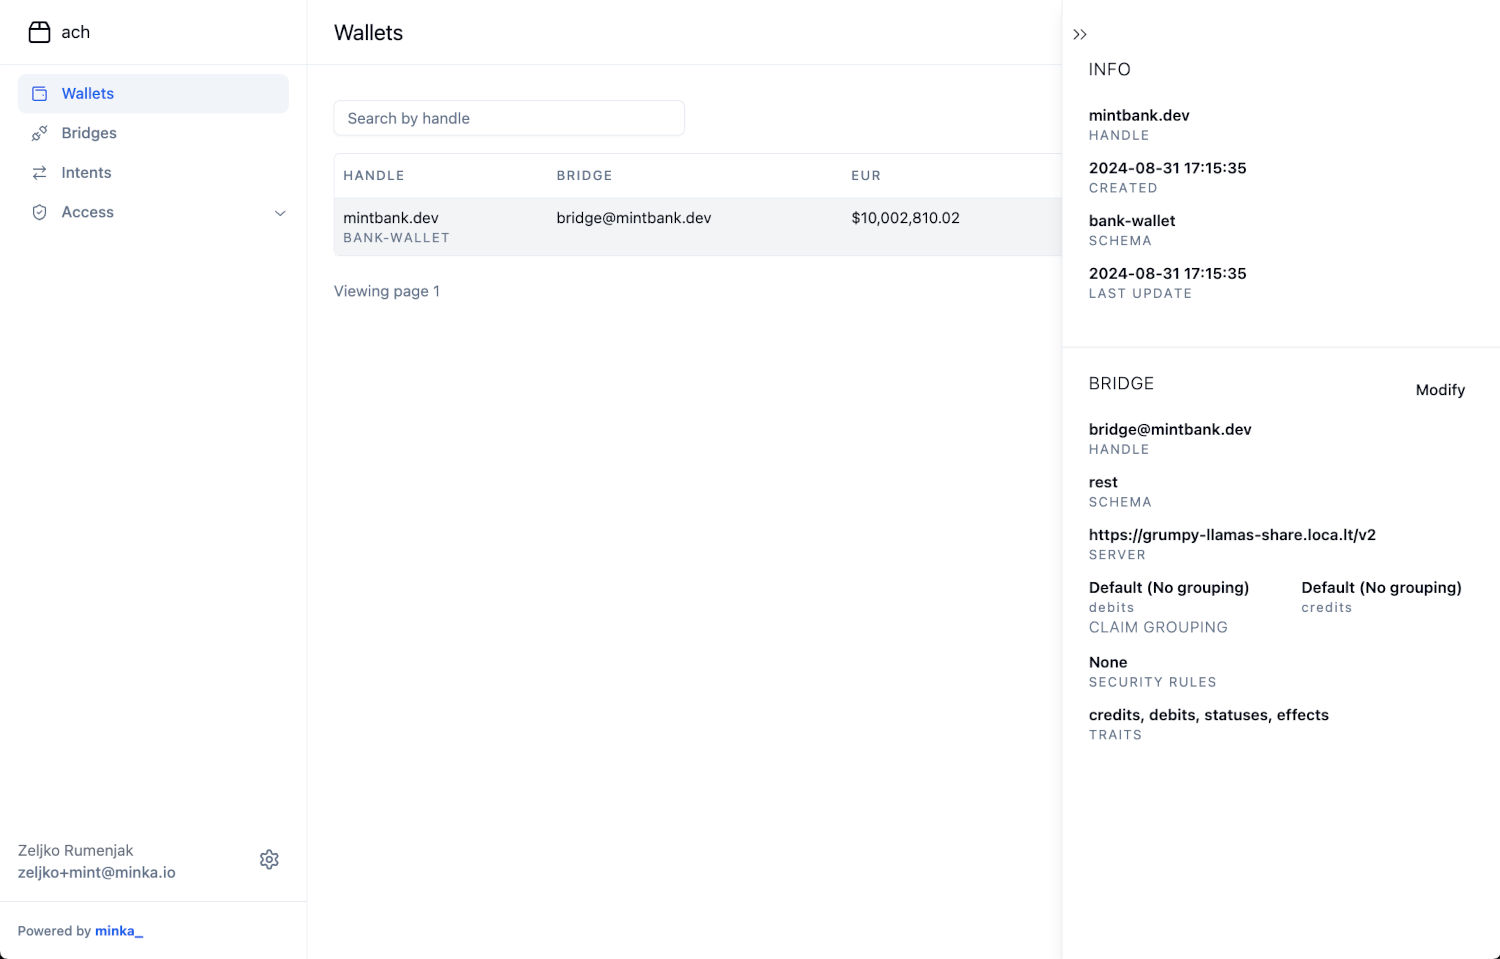Open settings via the gear icon
1500x959 pixels.
click(269, 860)
